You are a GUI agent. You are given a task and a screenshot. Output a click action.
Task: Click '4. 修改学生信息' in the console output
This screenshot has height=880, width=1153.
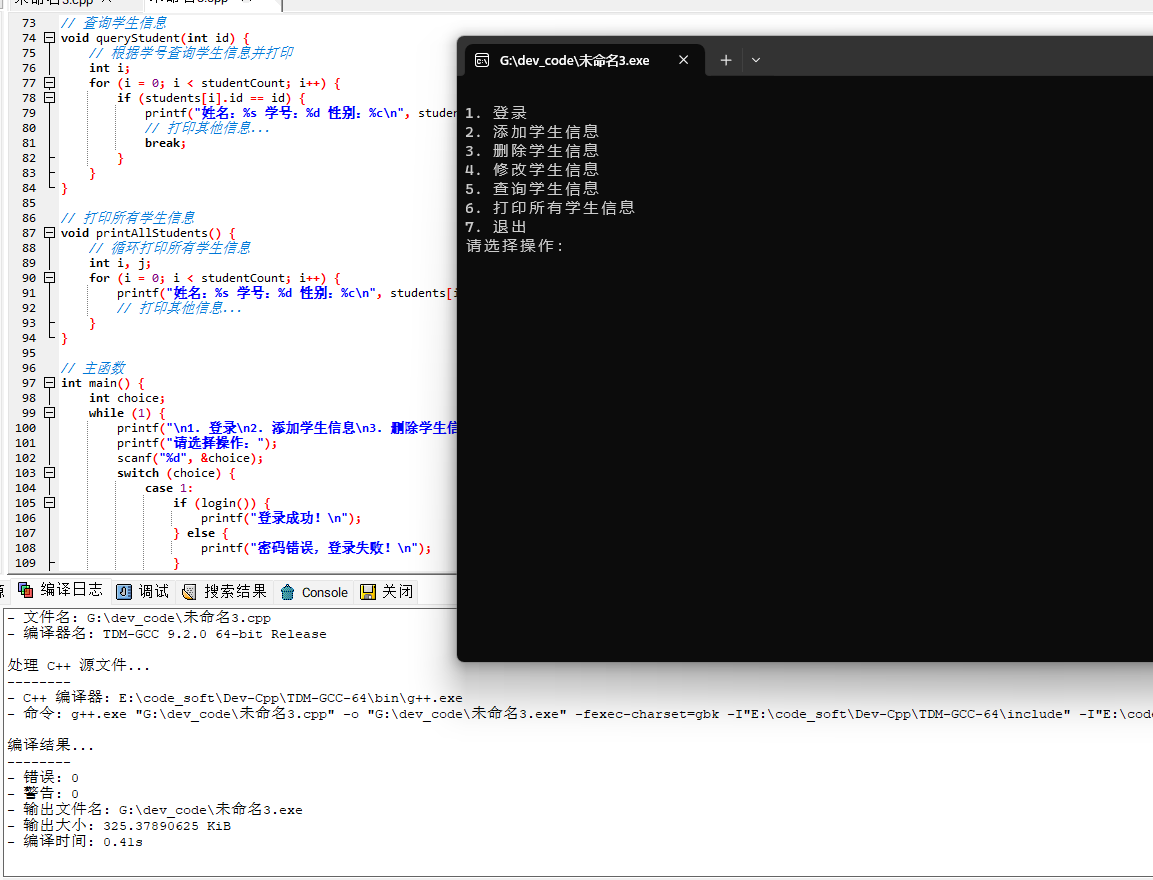pos(532,170)
